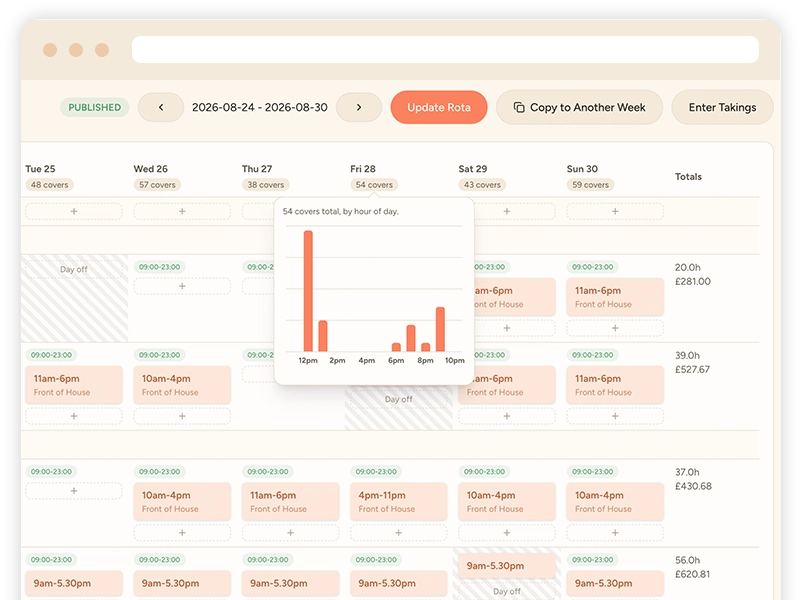The image size is (800, 600).
Task: Open Tue 25 9am-5.30pm shift
Action: 74,584
